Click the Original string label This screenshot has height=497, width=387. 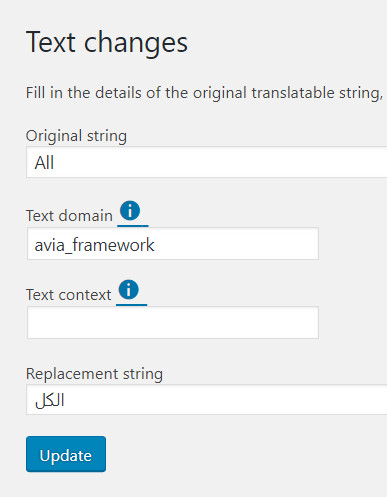tap(76, 136)
